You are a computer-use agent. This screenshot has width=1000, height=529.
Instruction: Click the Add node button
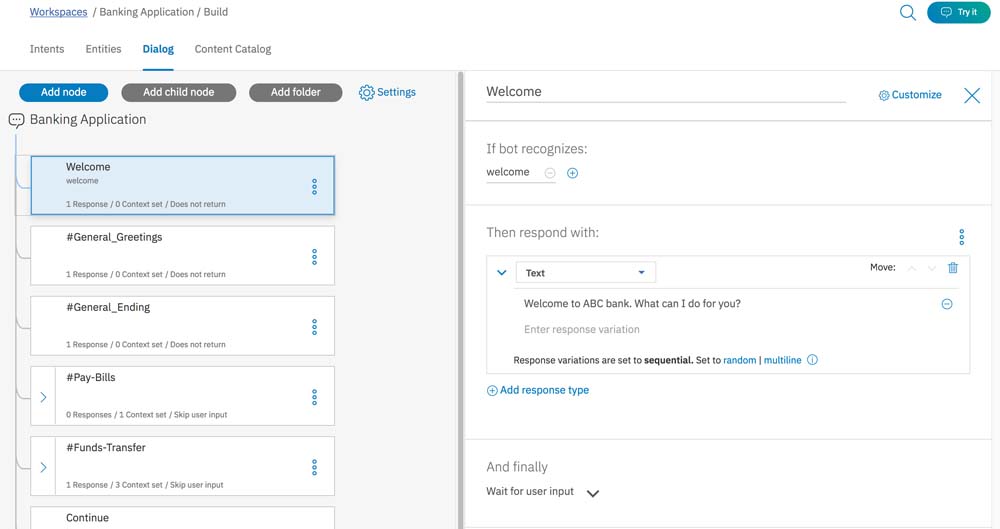click(63, 92)
